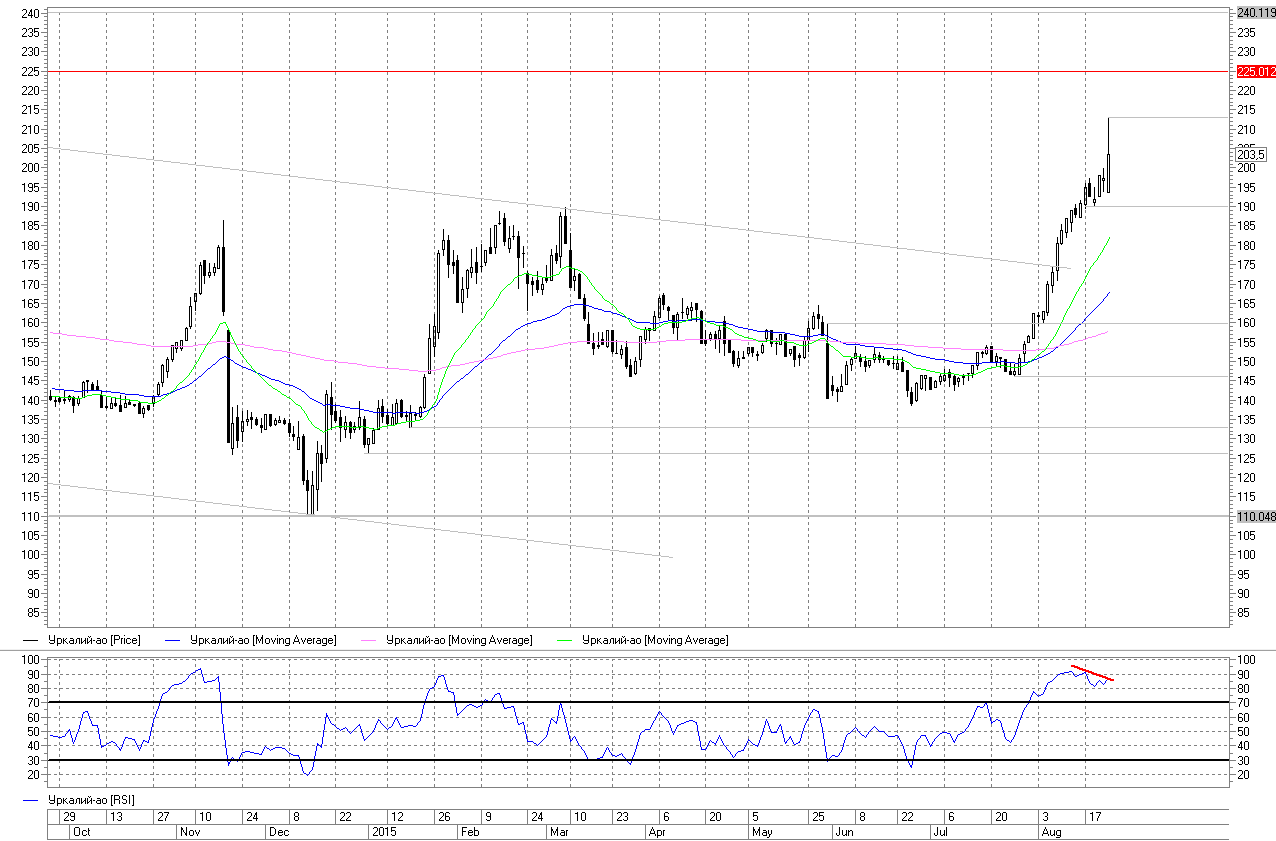Select the red divergence line on RSI
This screenshot has height=841, width=1276.
click(x=1092, y=673)
